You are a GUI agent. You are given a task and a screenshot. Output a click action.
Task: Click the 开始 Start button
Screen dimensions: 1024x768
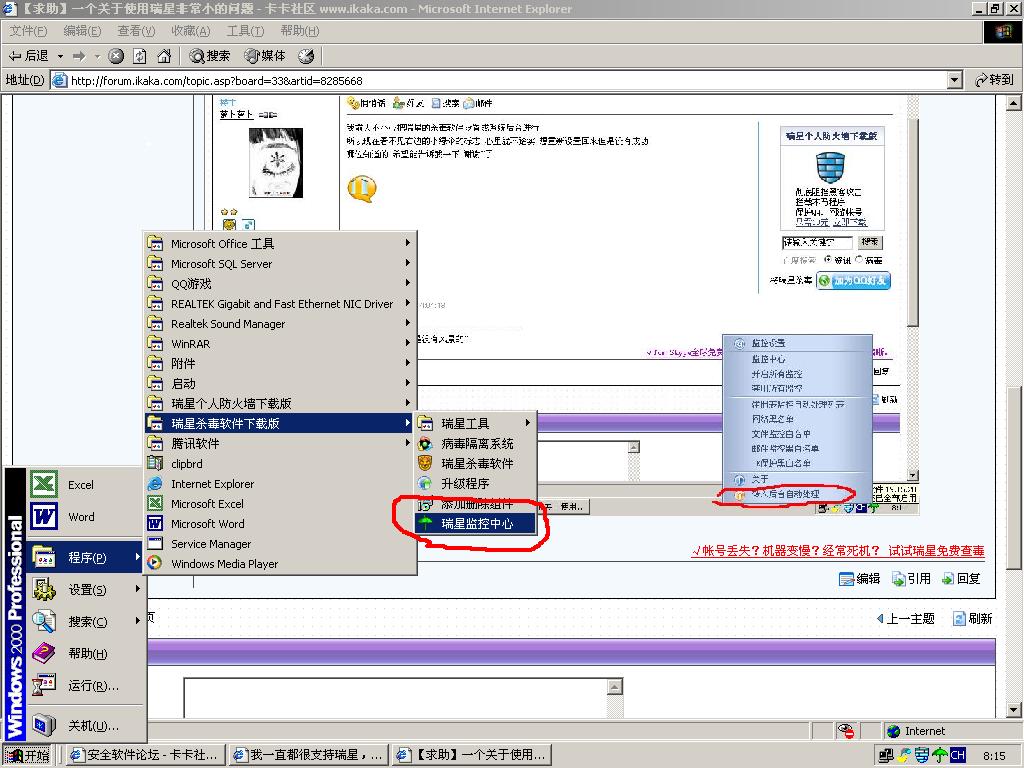pos(27,755)
